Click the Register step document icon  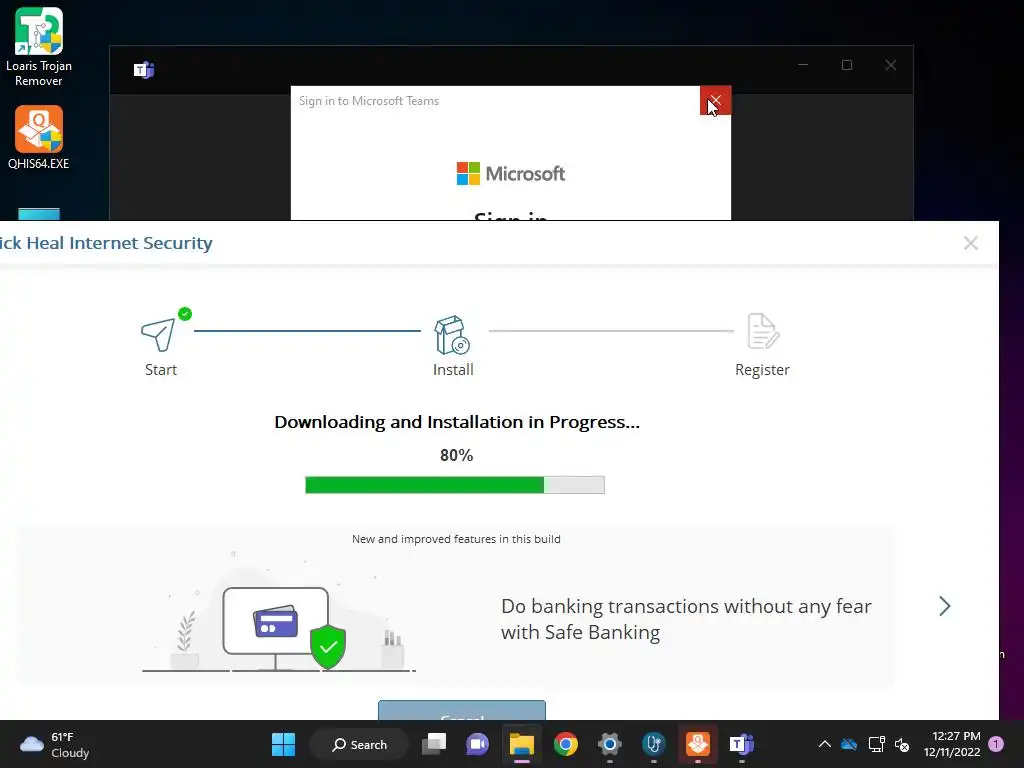click(762, 331)
